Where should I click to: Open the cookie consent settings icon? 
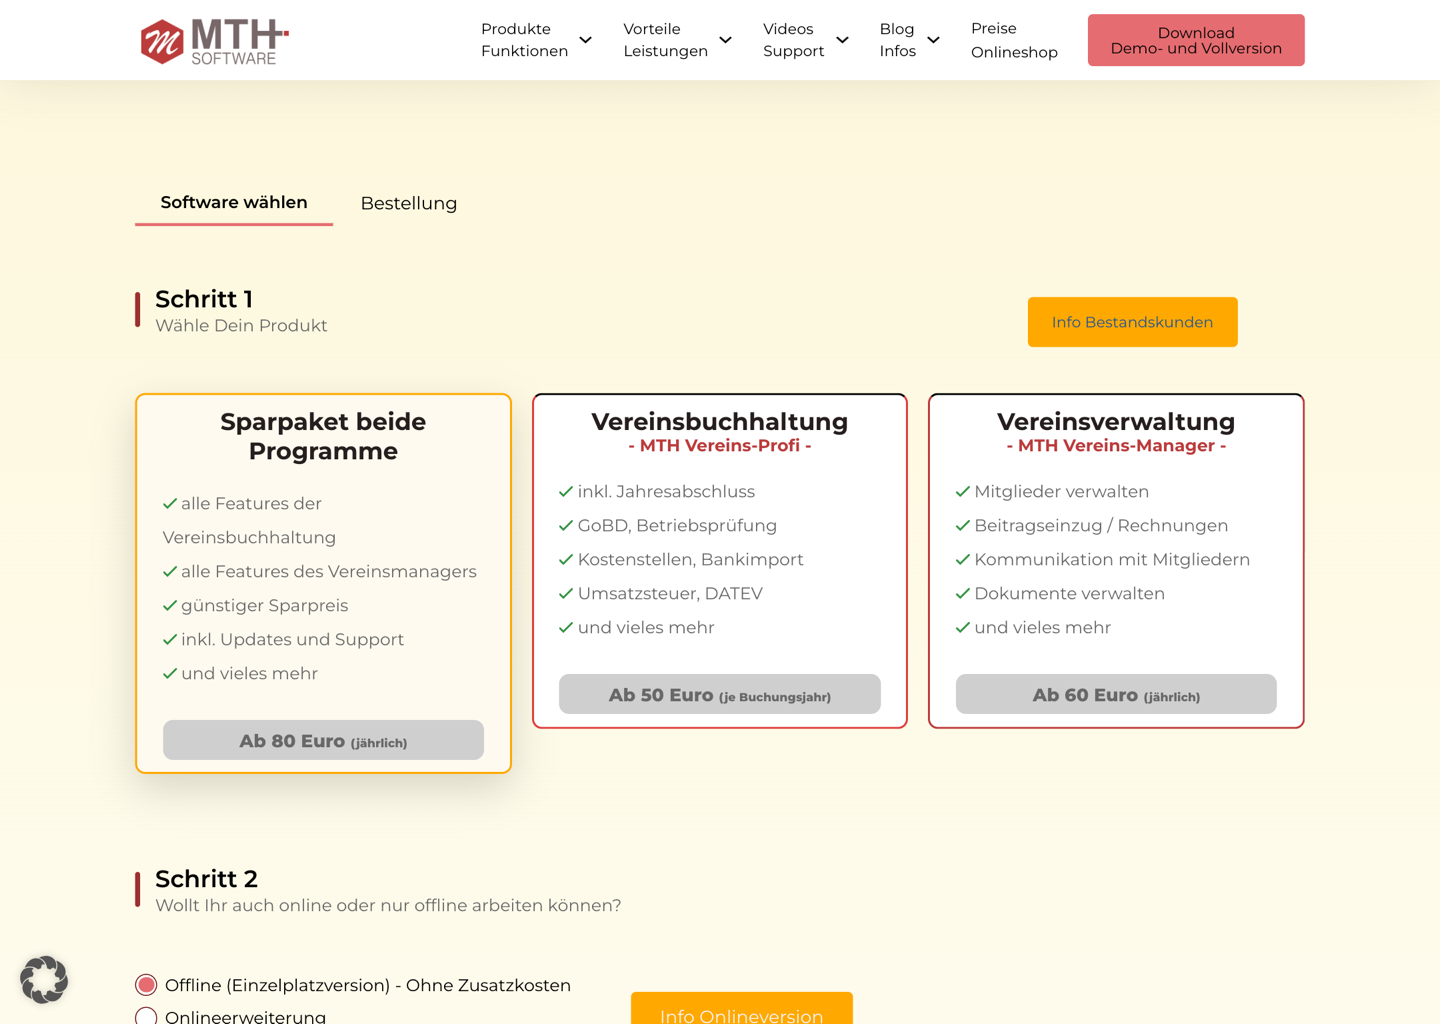pyautogui.click(x=44, y=979)
